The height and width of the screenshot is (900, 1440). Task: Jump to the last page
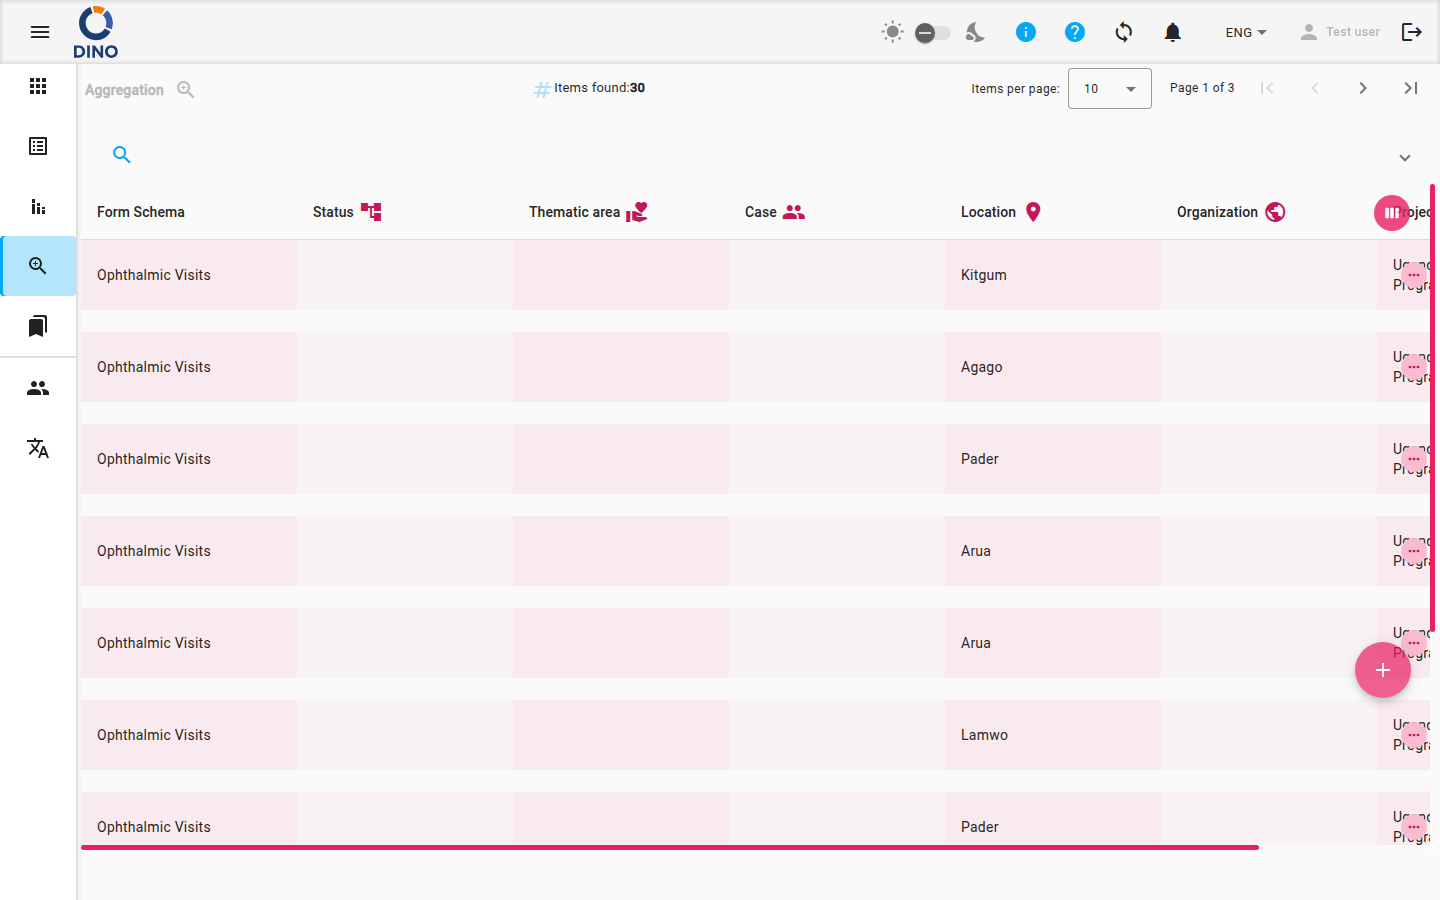[x=1411, y=88]
